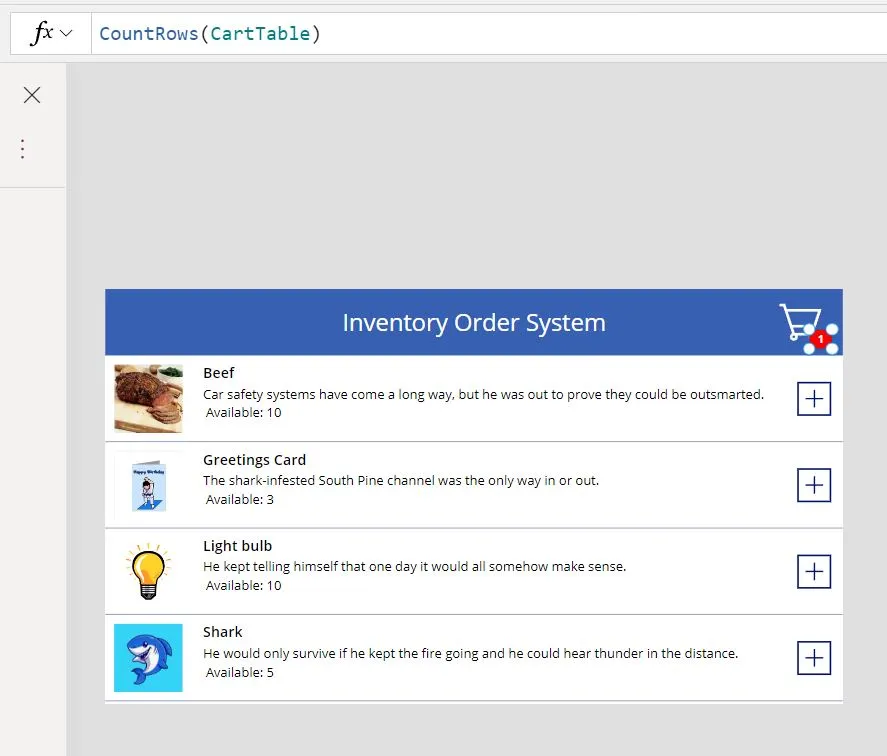Click the Beef product image
The width and height of the screenshot is (887, 756).
148,398
